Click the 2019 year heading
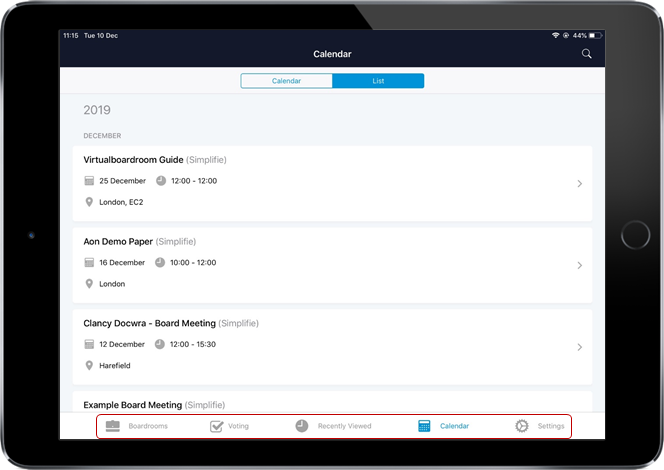This screenshot has height=470, width=664. point(97,110)
